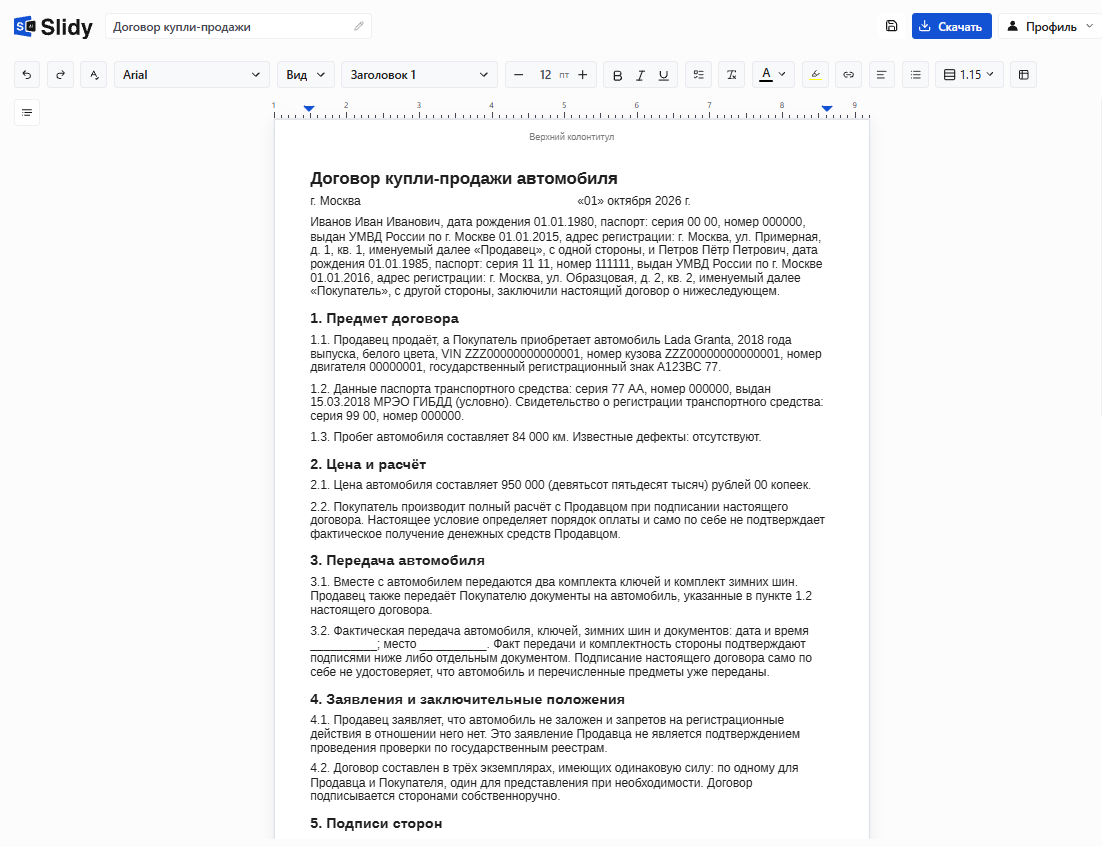This screenshot has height=847, width=1102.
Task: Open the Arial font dropdown
Action: pyautogui.click(x=191, y=75)
